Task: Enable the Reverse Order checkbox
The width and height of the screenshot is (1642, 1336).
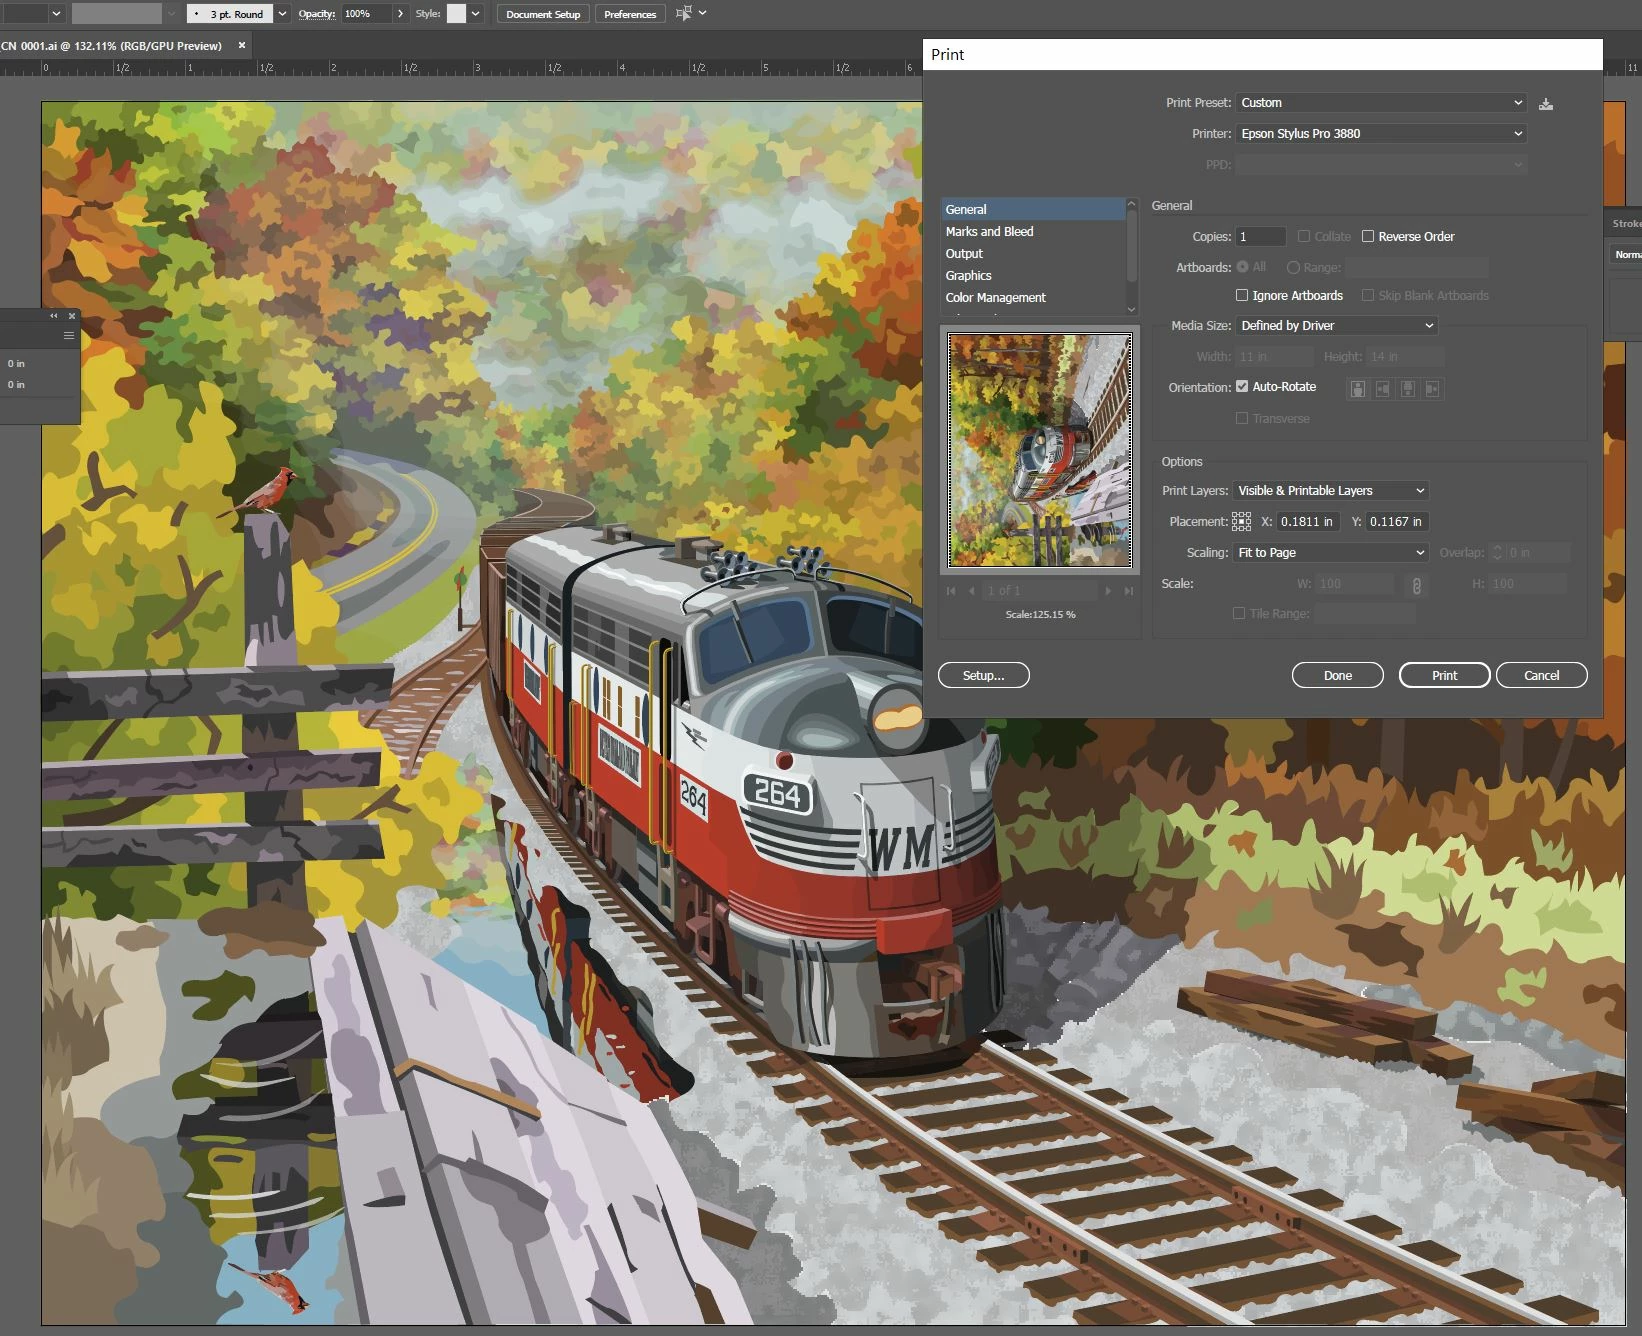Action: pos(1367,236)
